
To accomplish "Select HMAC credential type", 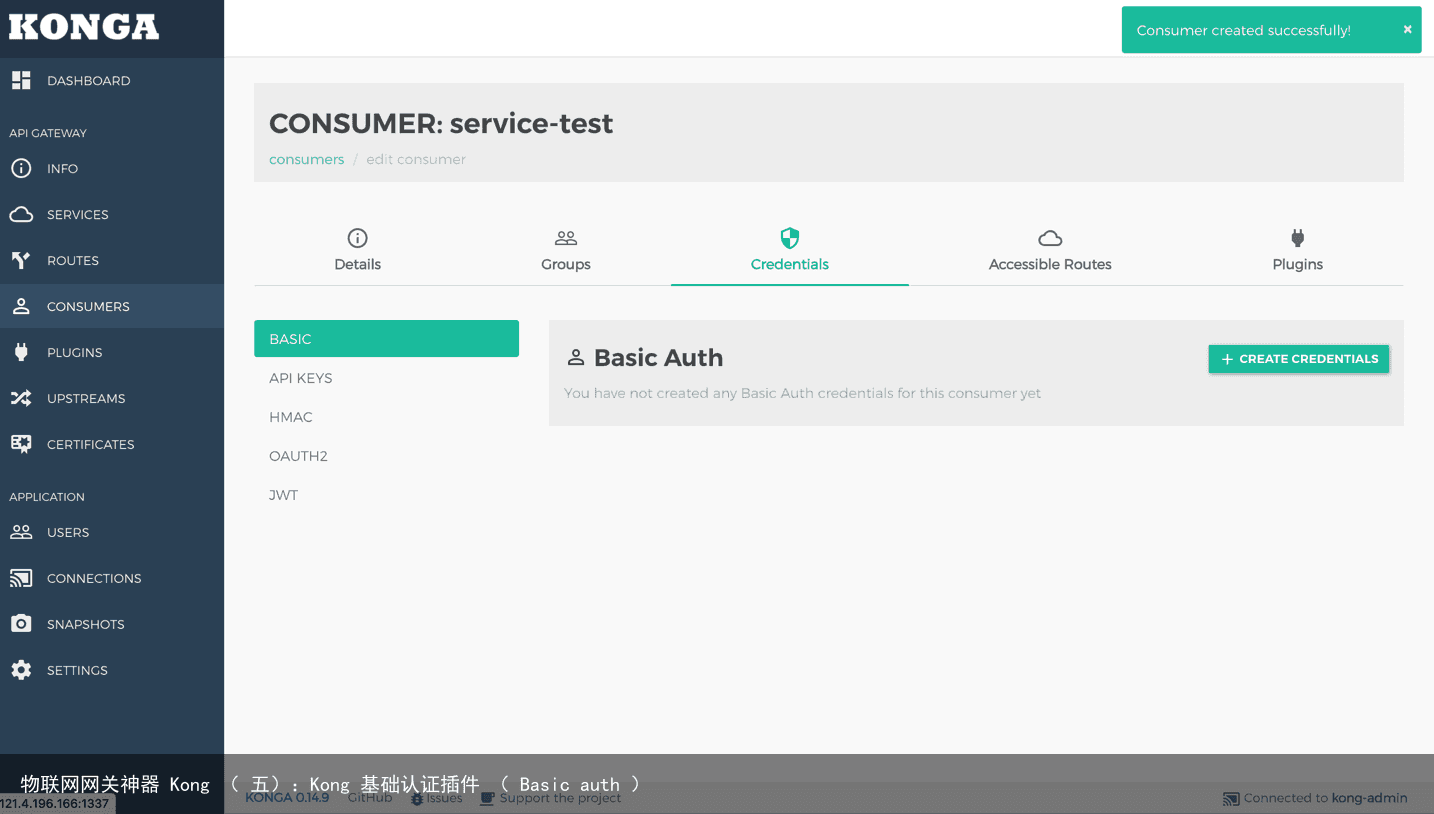I will coord(386,417).
